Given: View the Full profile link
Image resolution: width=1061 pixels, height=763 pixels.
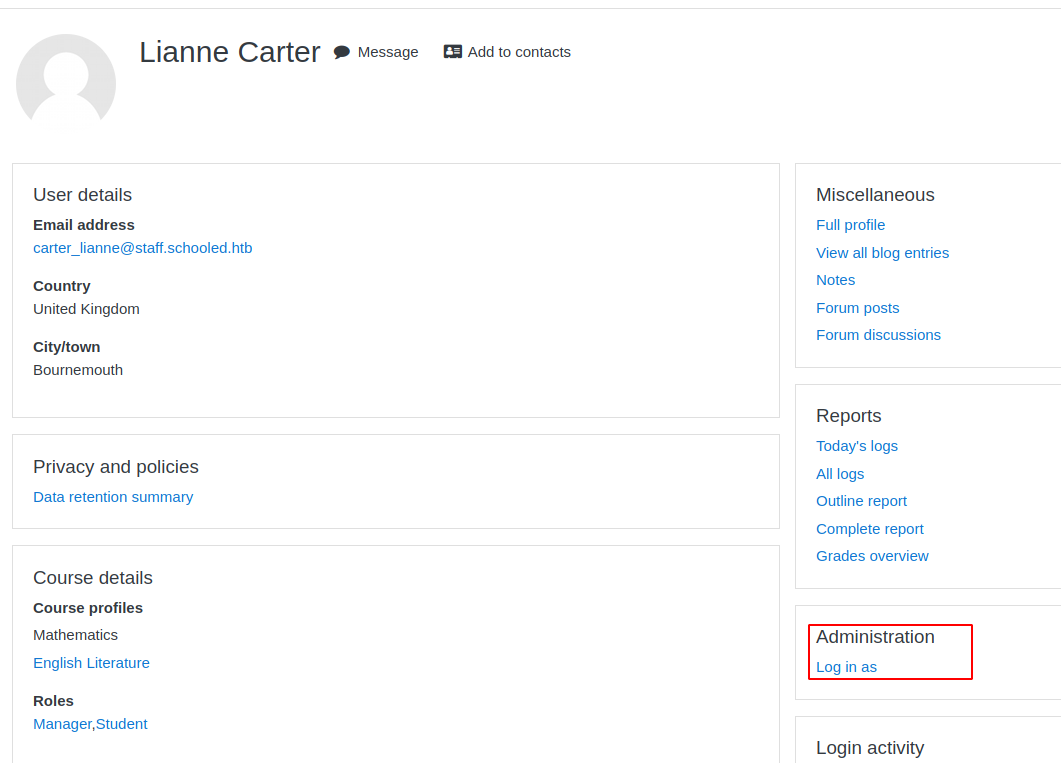Looking at the screenshot, I should [x=850, y=225].
